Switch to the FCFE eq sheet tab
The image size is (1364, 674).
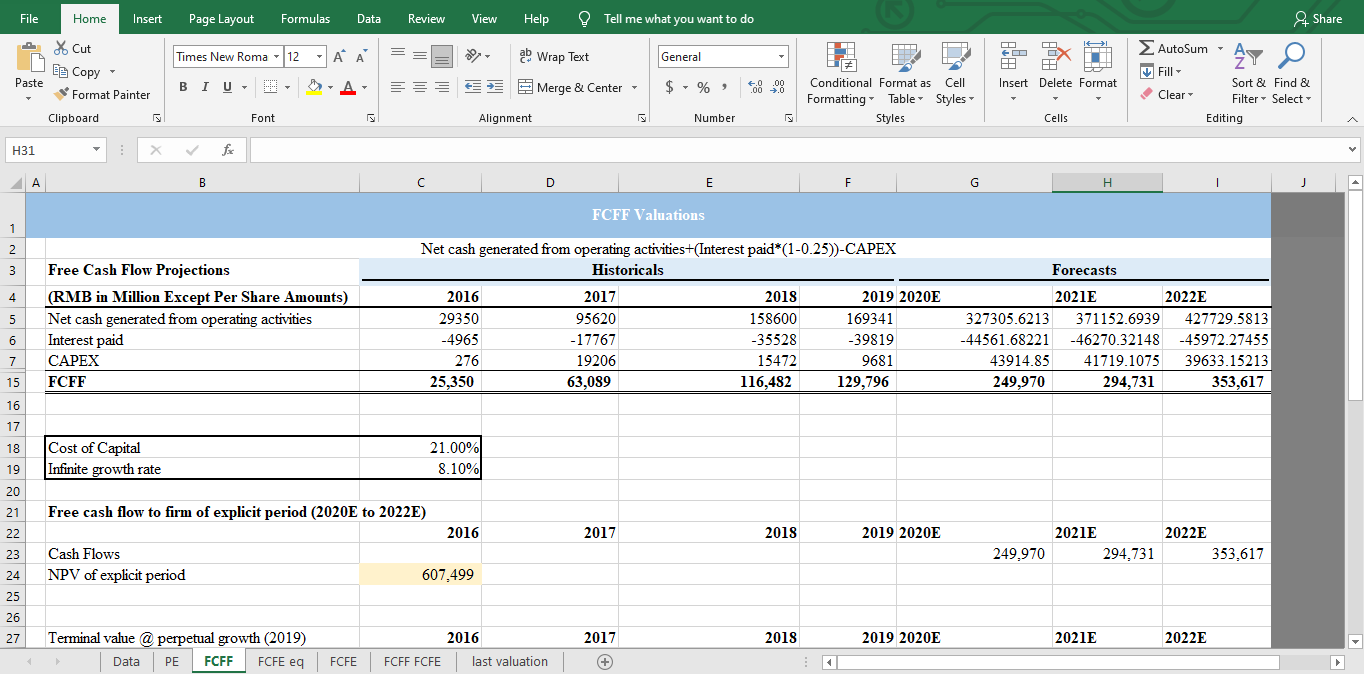[x=280, y=661]
